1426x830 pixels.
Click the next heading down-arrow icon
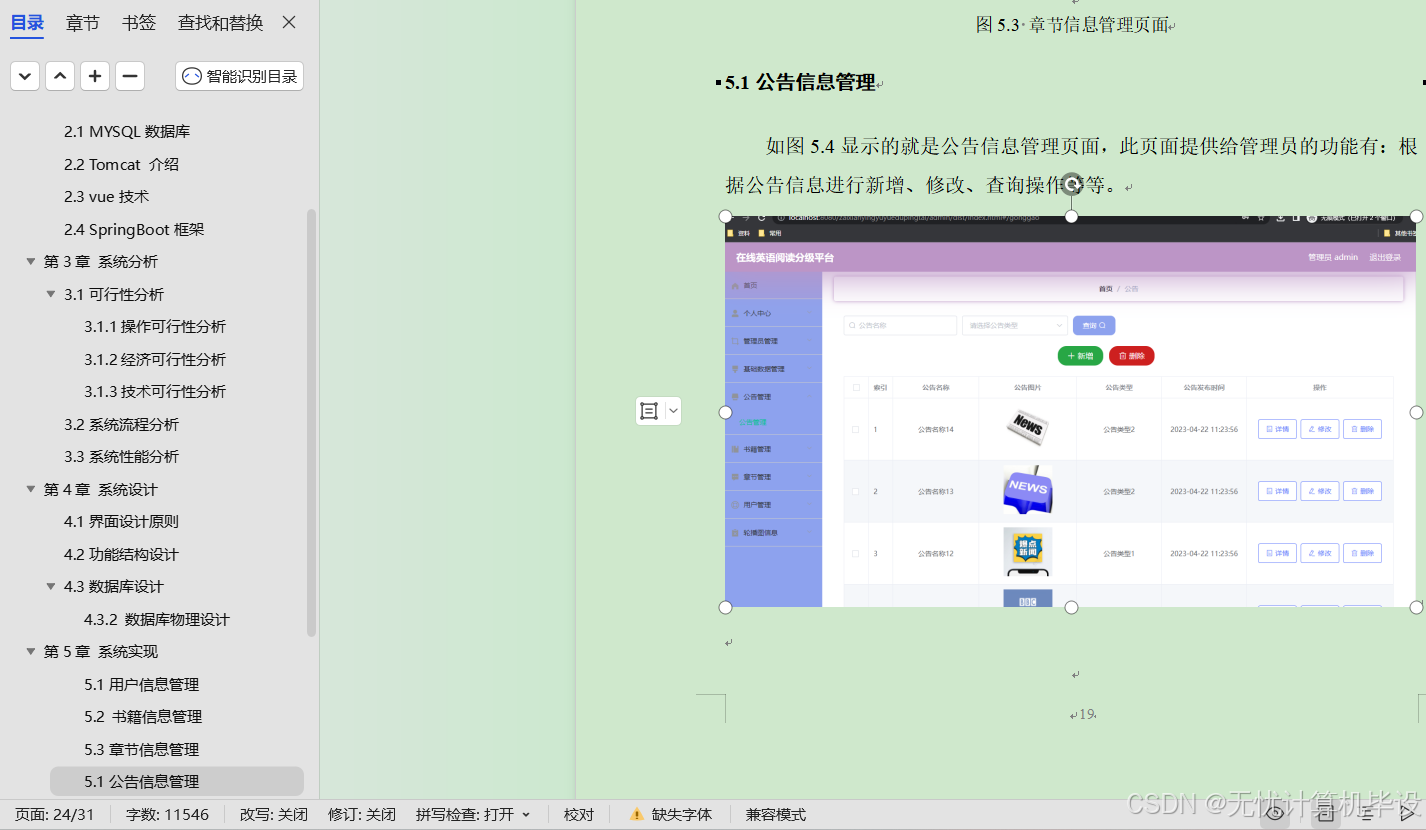[24, 76]
